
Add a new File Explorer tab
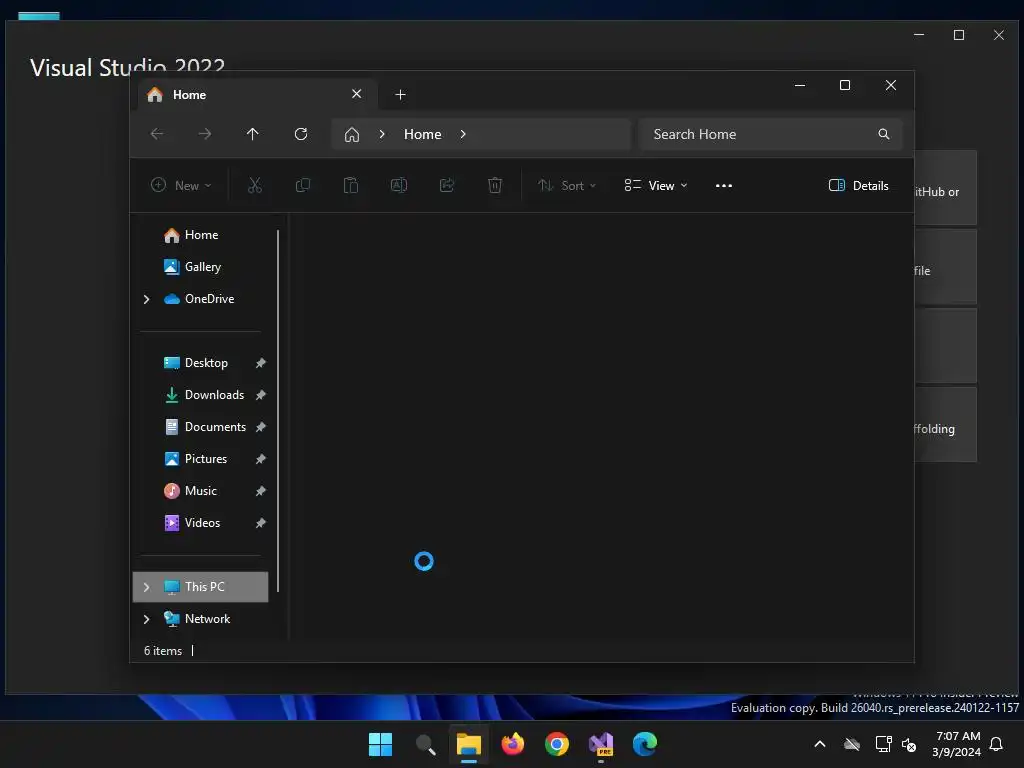coord(400,95)
